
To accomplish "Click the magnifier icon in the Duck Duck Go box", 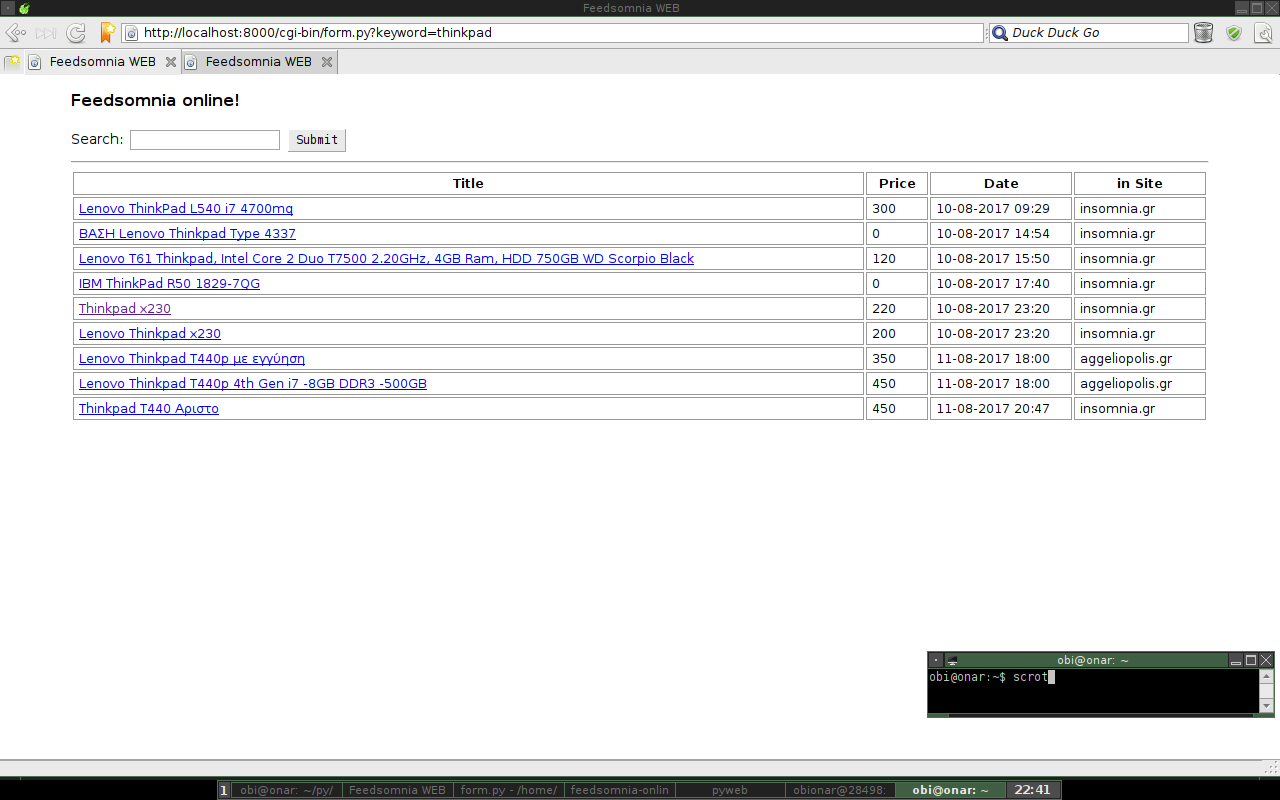I will click(x=999, y=33).
